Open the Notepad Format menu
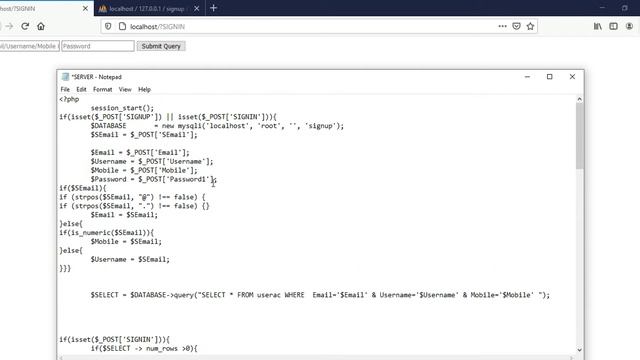The image size is (640, 360). click(x=102, y=89)
